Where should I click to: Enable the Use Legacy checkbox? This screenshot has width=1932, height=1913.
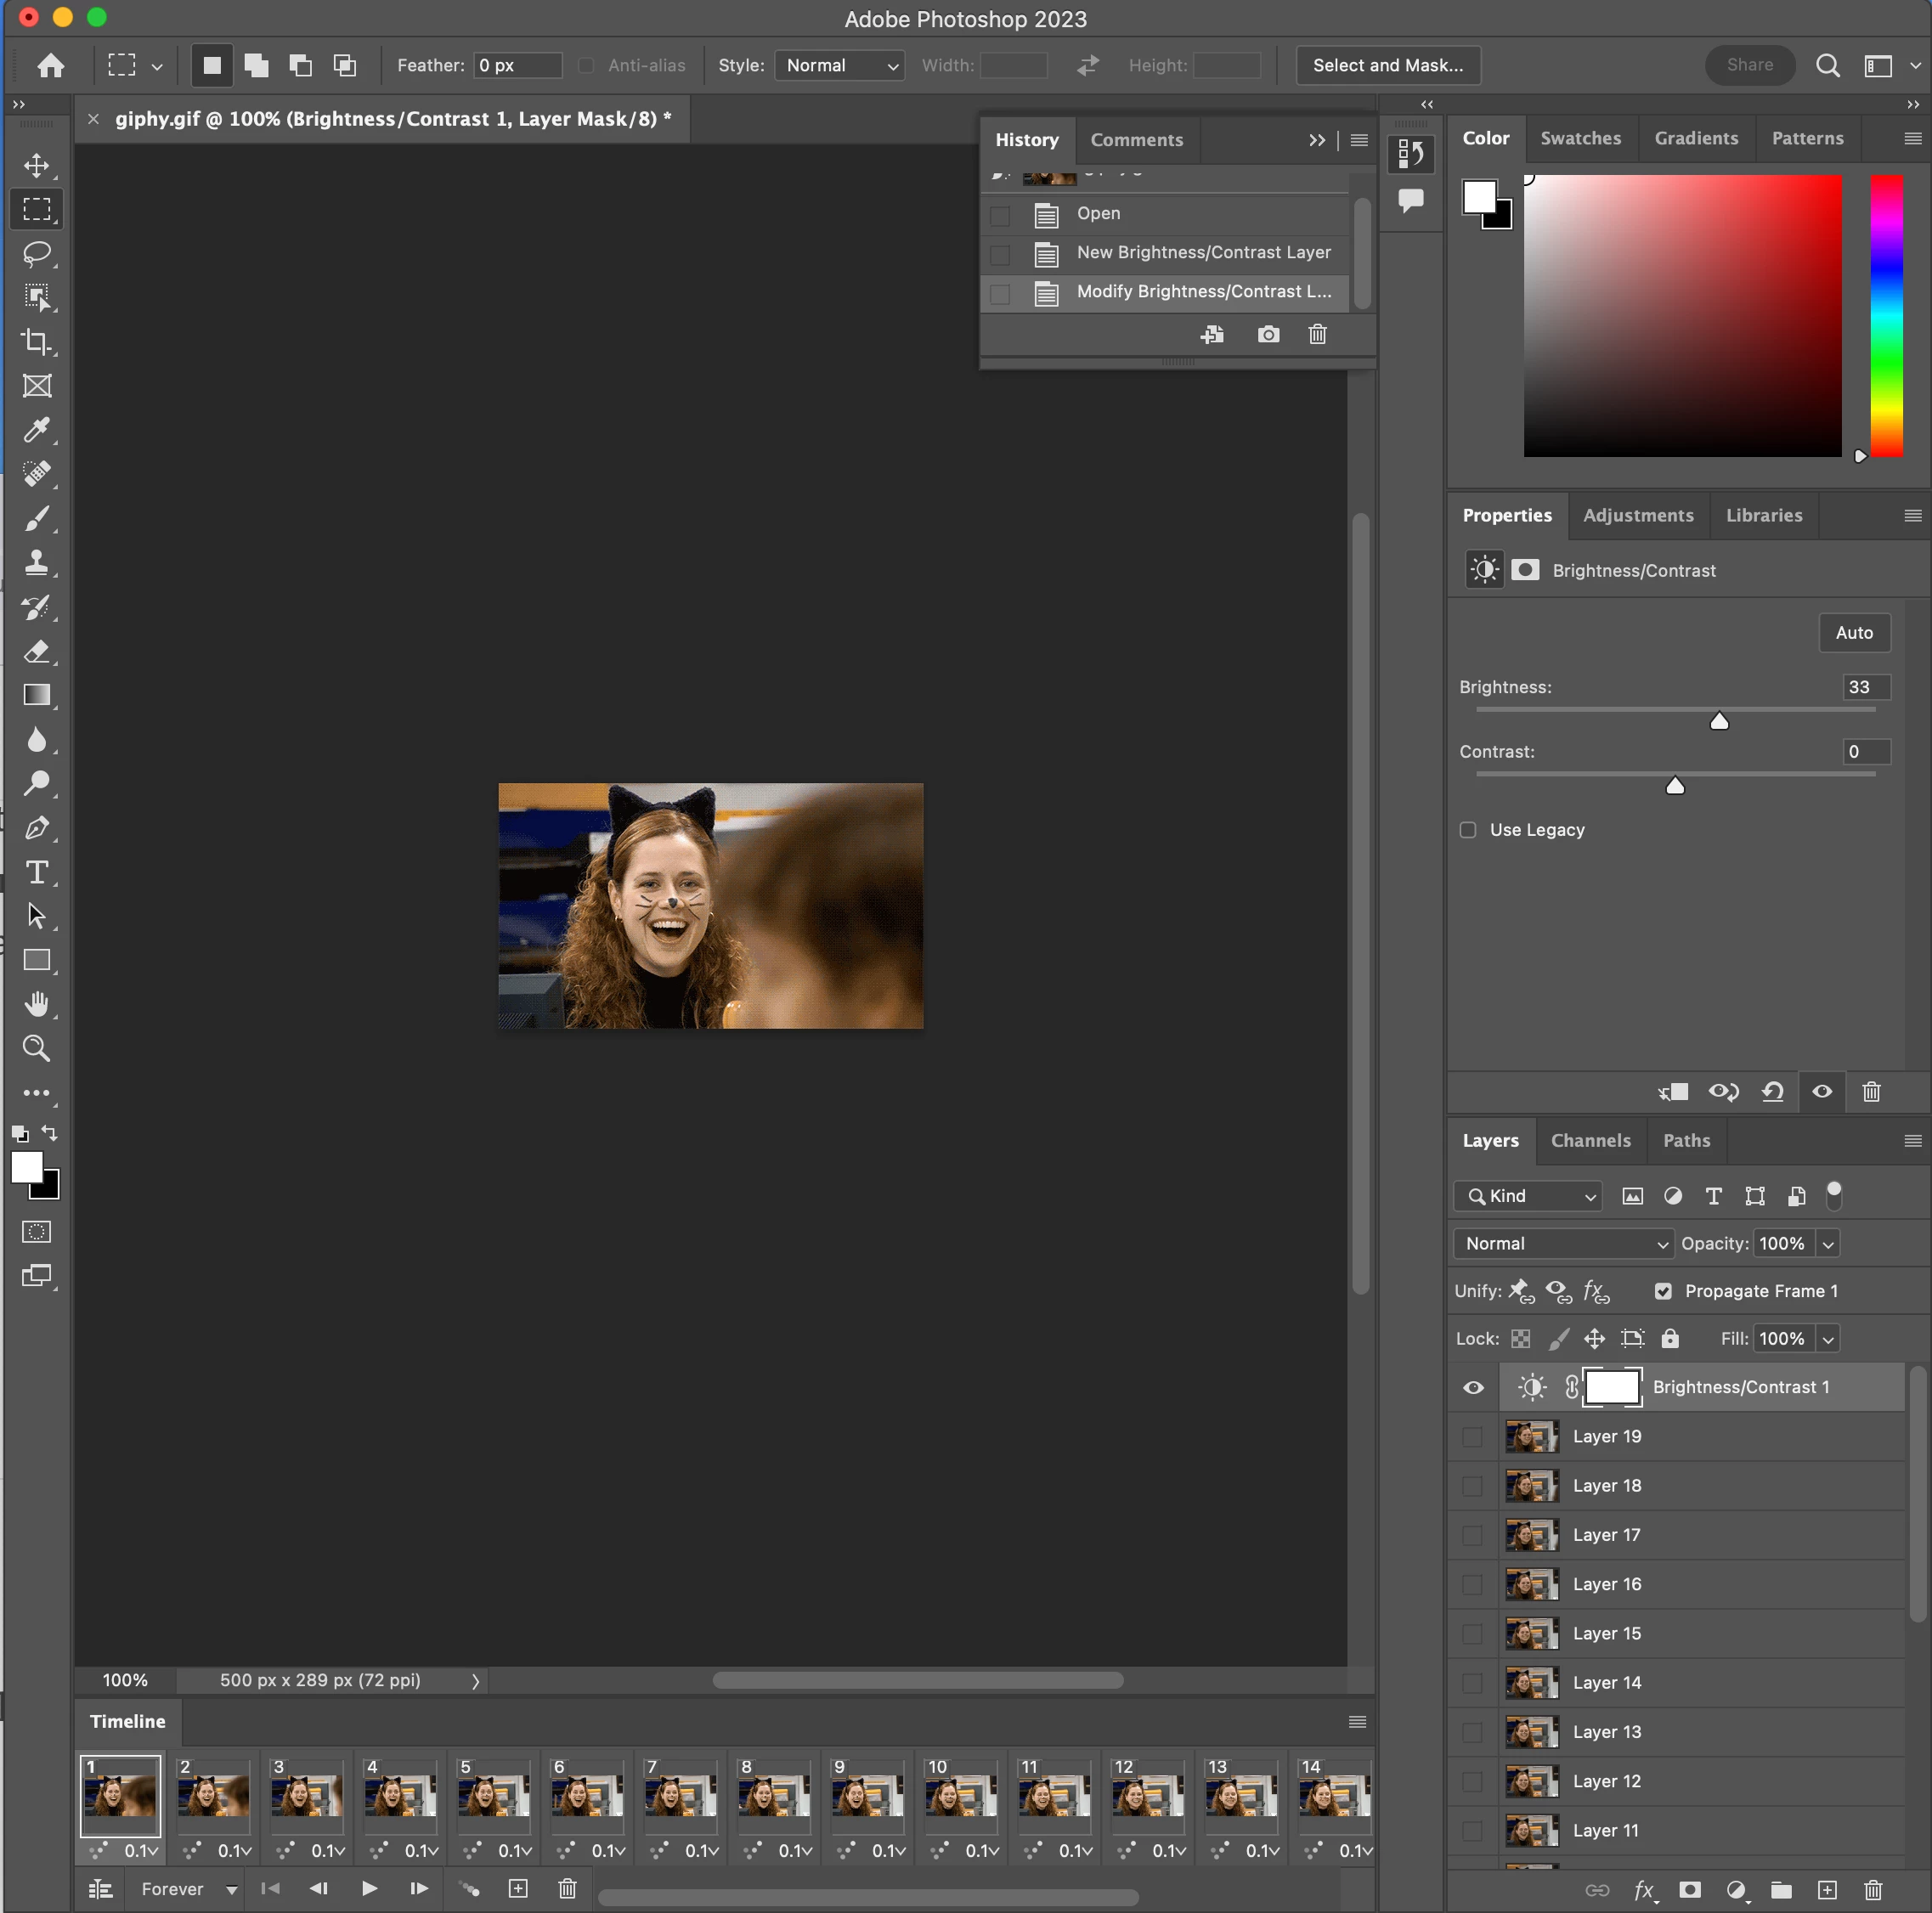click(1468, 830)
